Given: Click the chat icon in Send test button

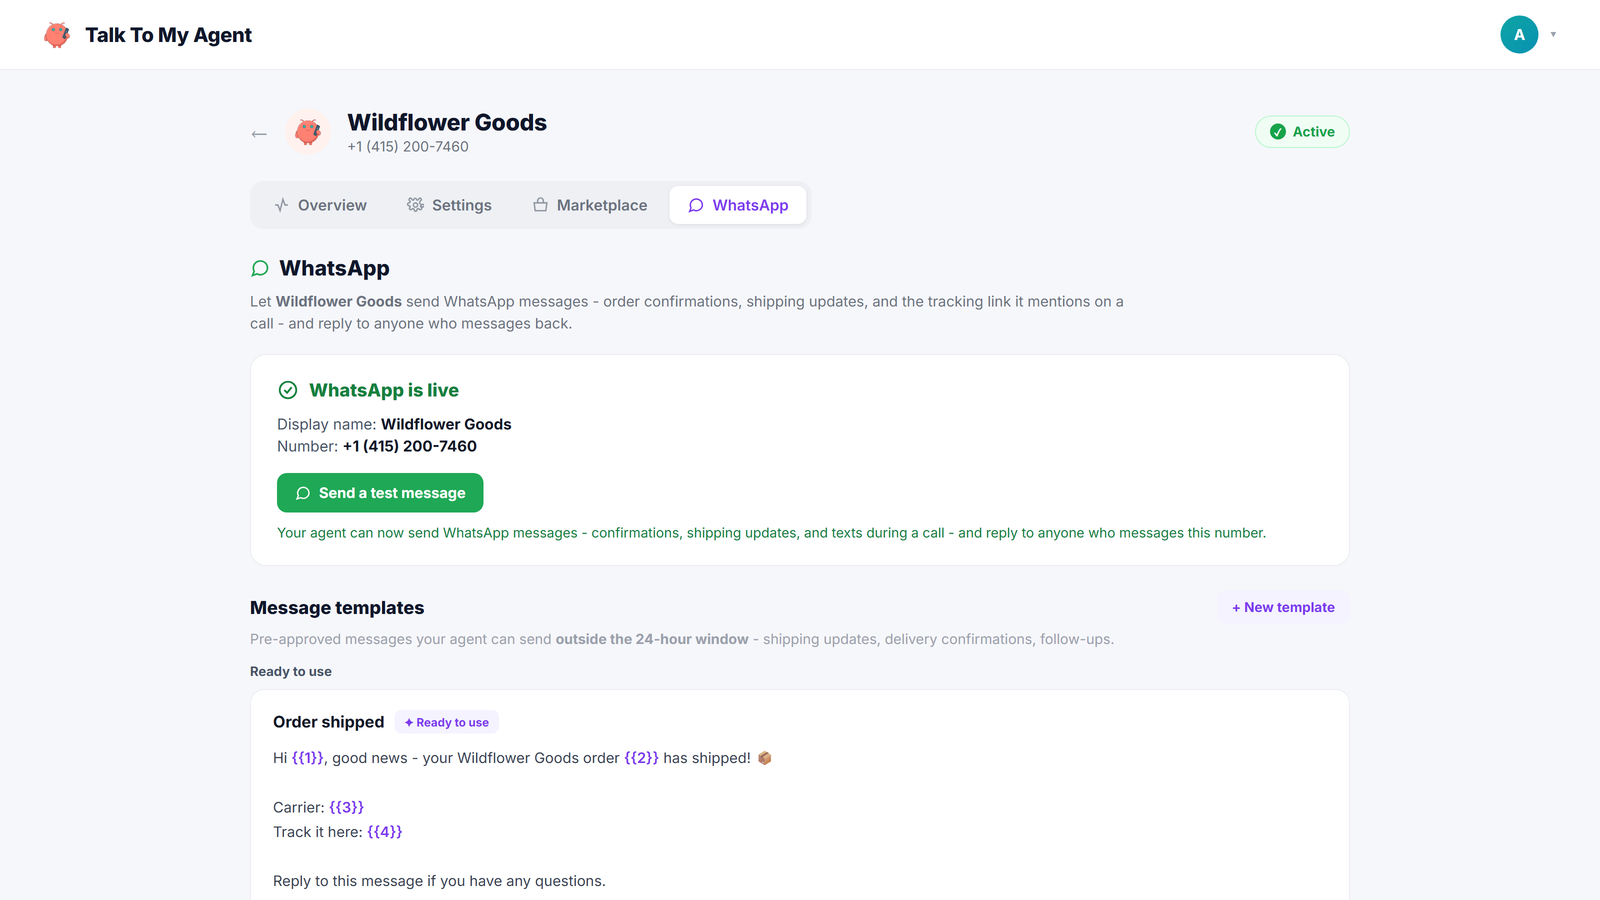Looking at the screenshot, I should tap(303, 493).
